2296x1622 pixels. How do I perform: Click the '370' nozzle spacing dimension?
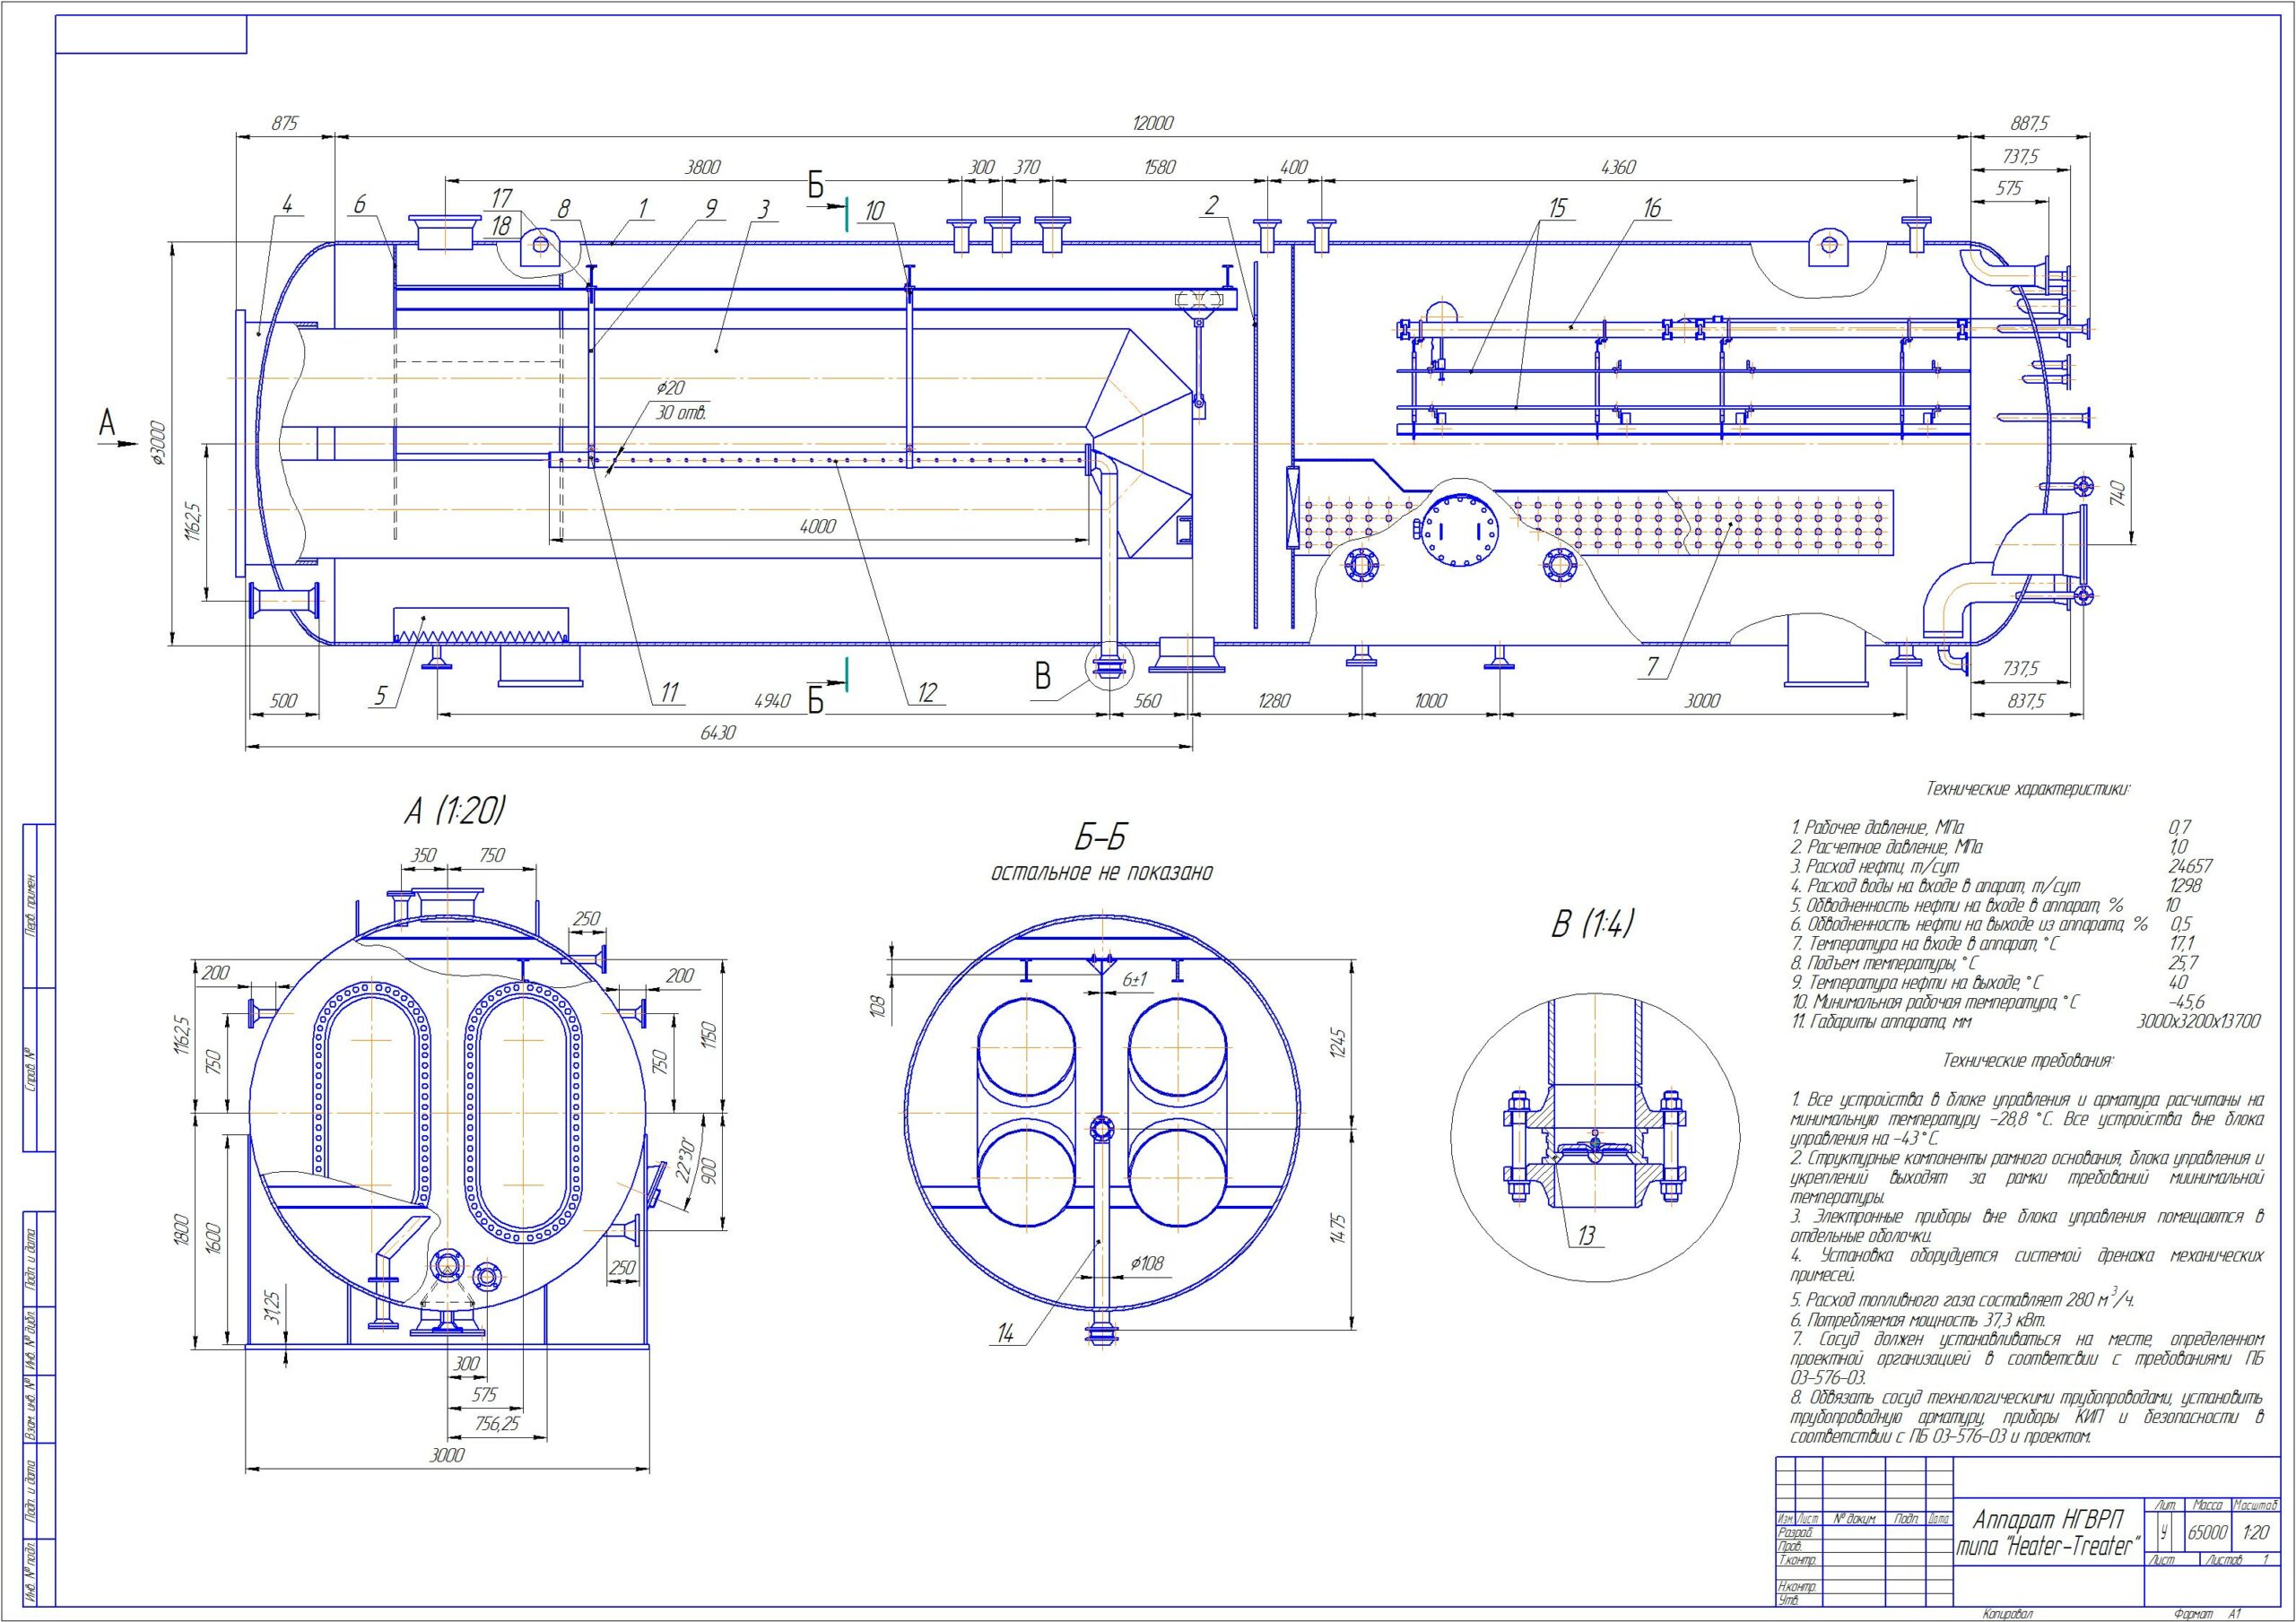click(1026, 167)
